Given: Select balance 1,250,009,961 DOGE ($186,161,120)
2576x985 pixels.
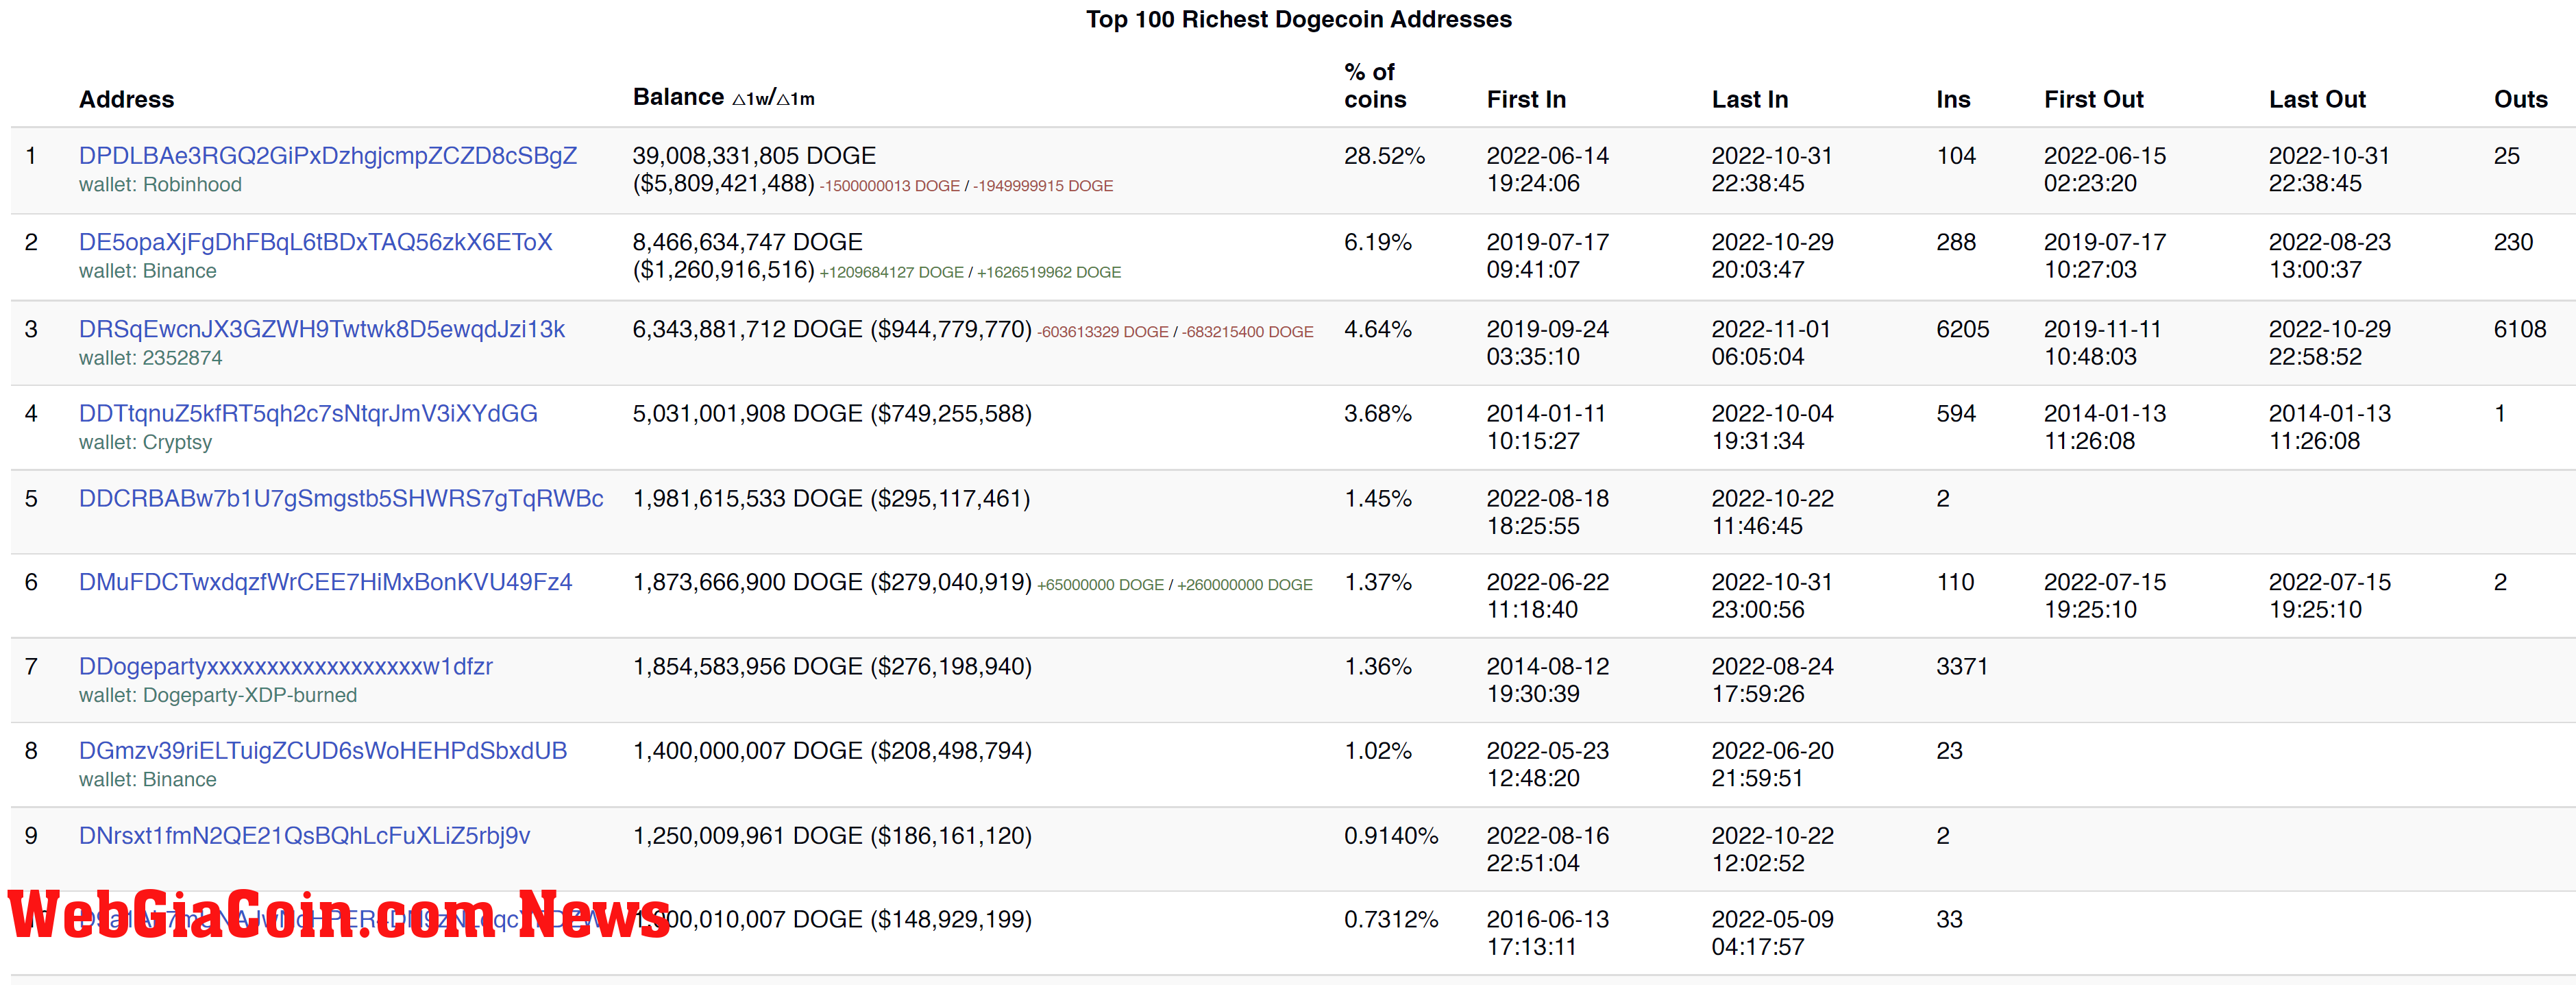Looking at the screenshot, I should click(832, 835).
